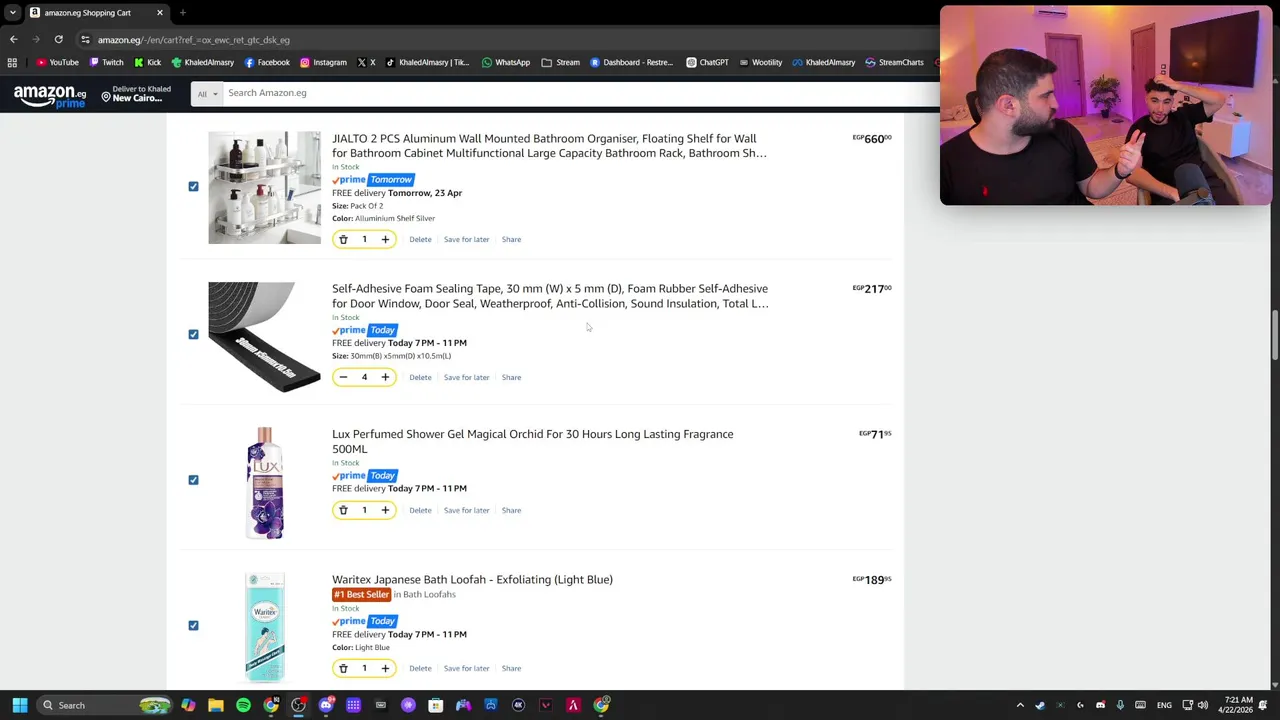The width and height of the screenshot is (1280, 720).
Task: Open the KhaledAlmasry TikTok bookmark
Action: pyautogui.click(x=426, y=62)
